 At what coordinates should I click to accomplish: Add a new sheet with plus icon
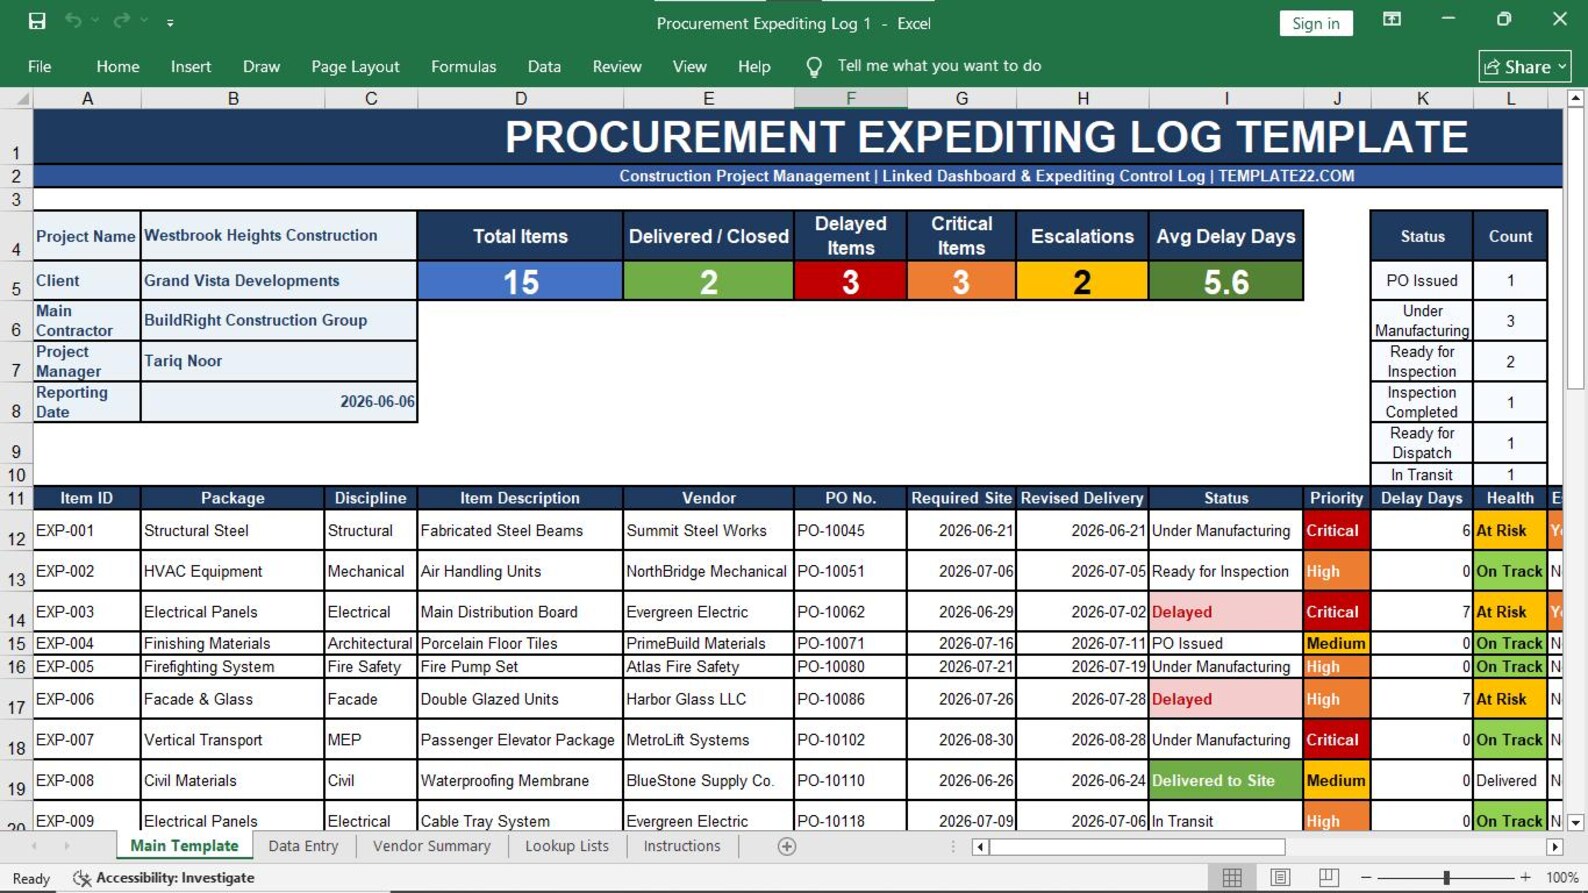pyautogui.click(x=787, y=847)
